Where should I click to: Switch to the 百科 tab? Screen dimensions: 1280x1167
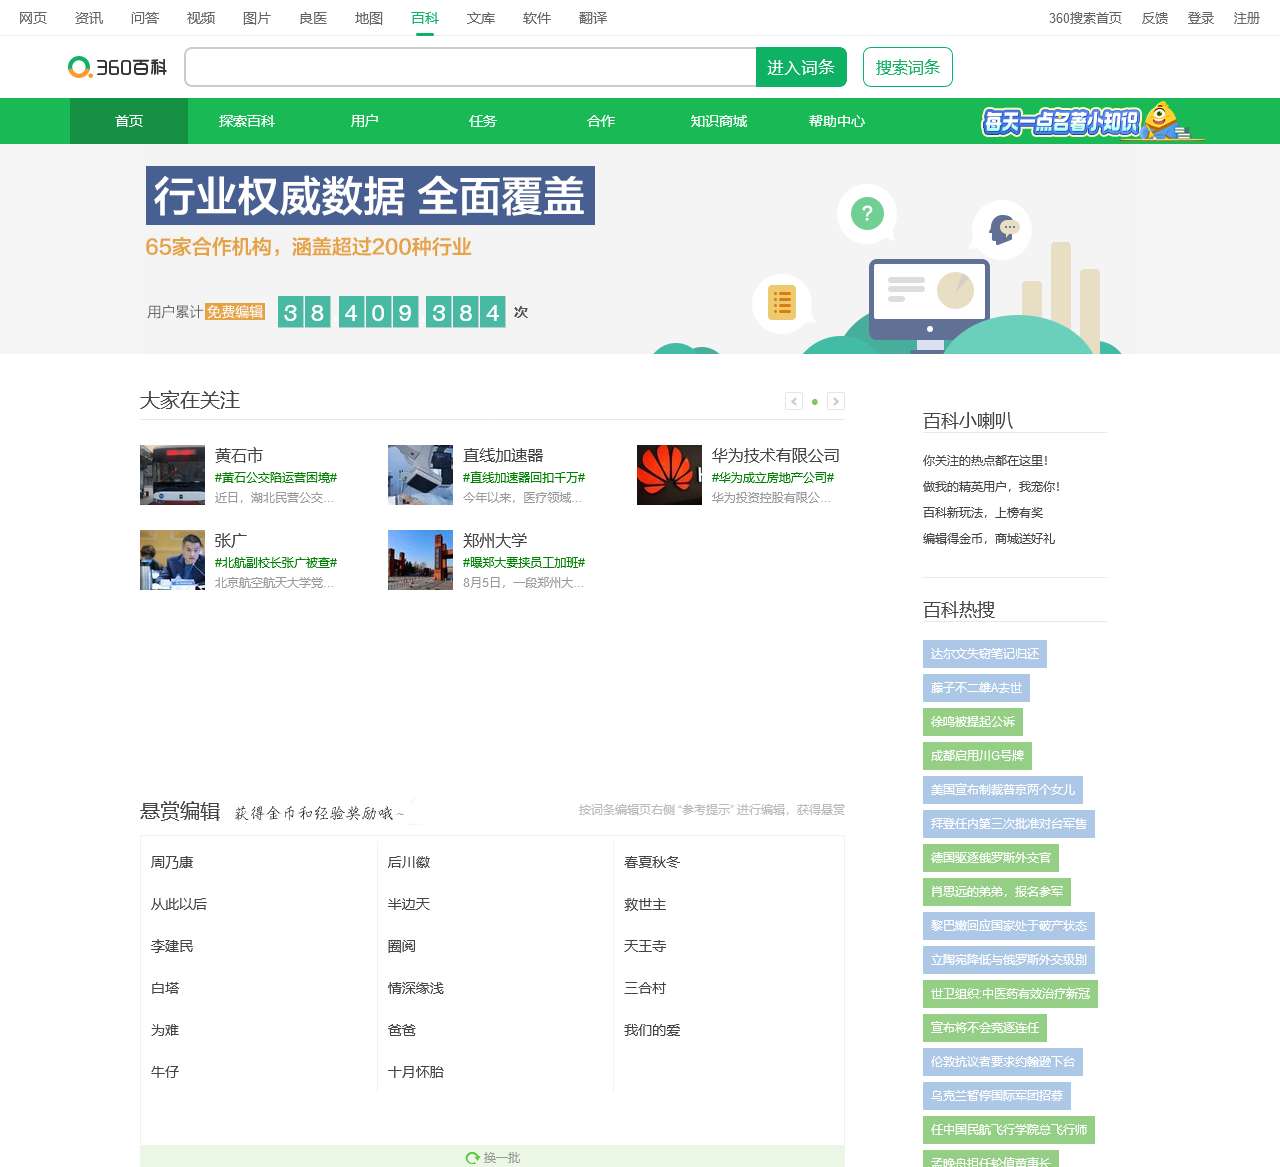pyautogui.click(x=425, y=17)
